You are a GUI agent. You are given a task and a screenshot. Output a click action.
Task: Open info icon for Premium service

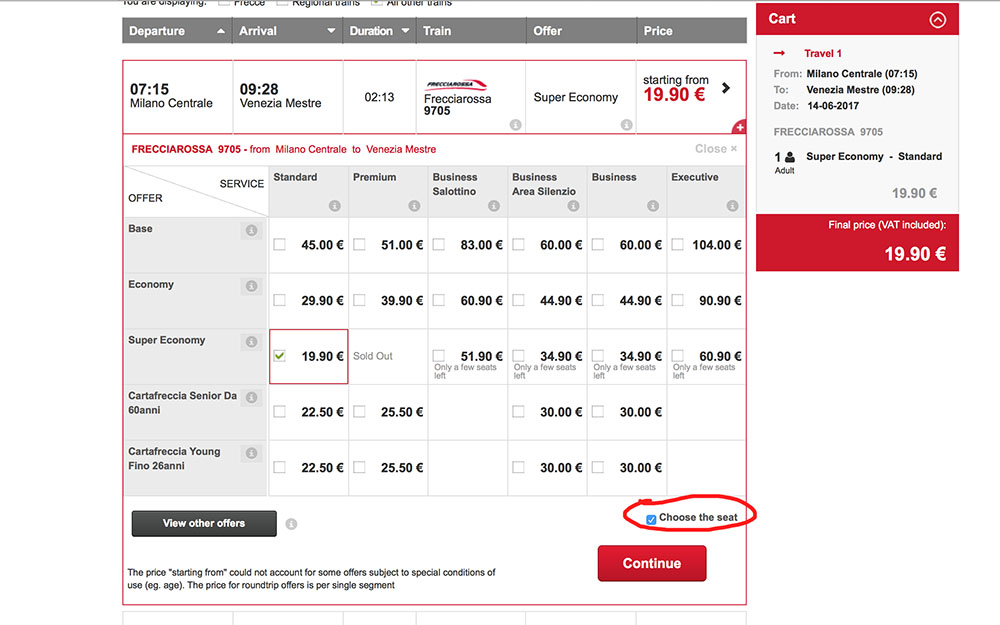coord(414,205)
